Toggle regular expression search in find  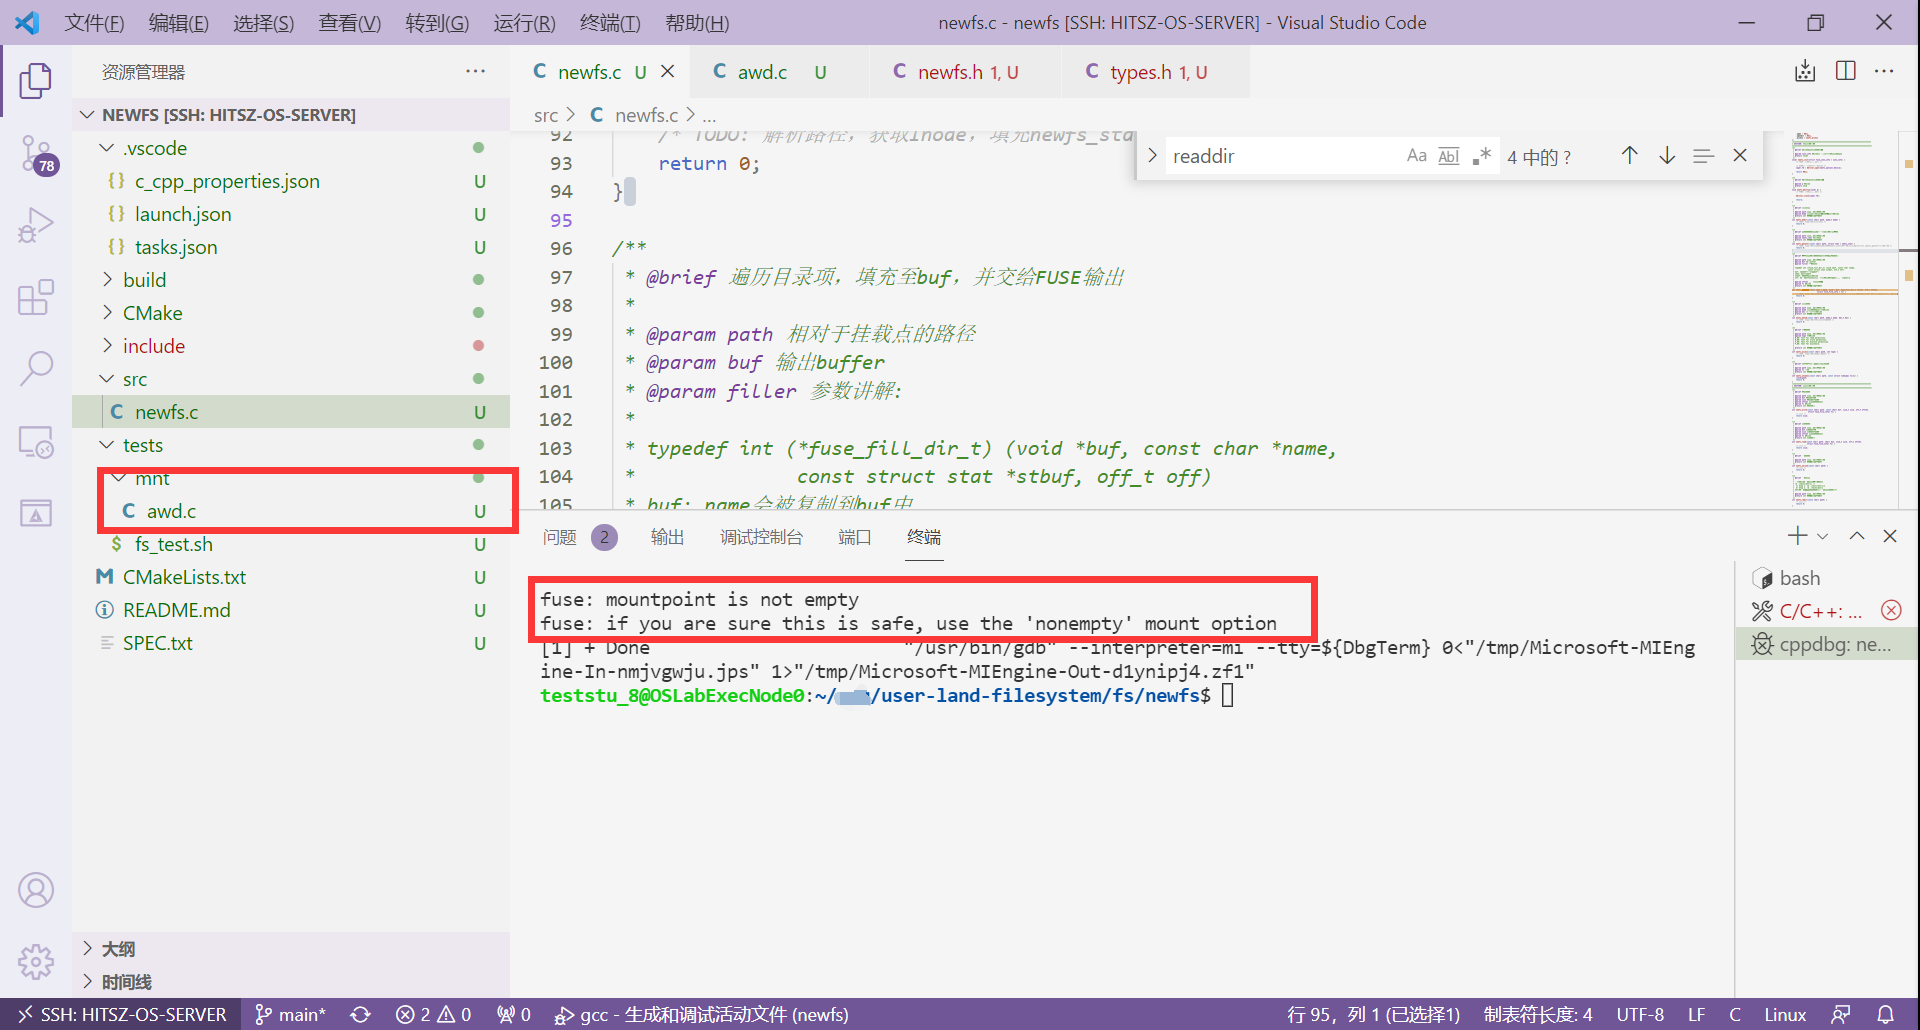[1481, 156]
